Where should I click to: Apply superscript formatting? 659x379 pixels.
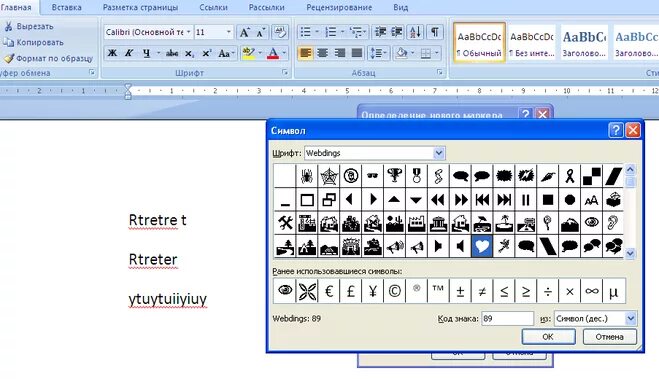[x=206, y=53]
